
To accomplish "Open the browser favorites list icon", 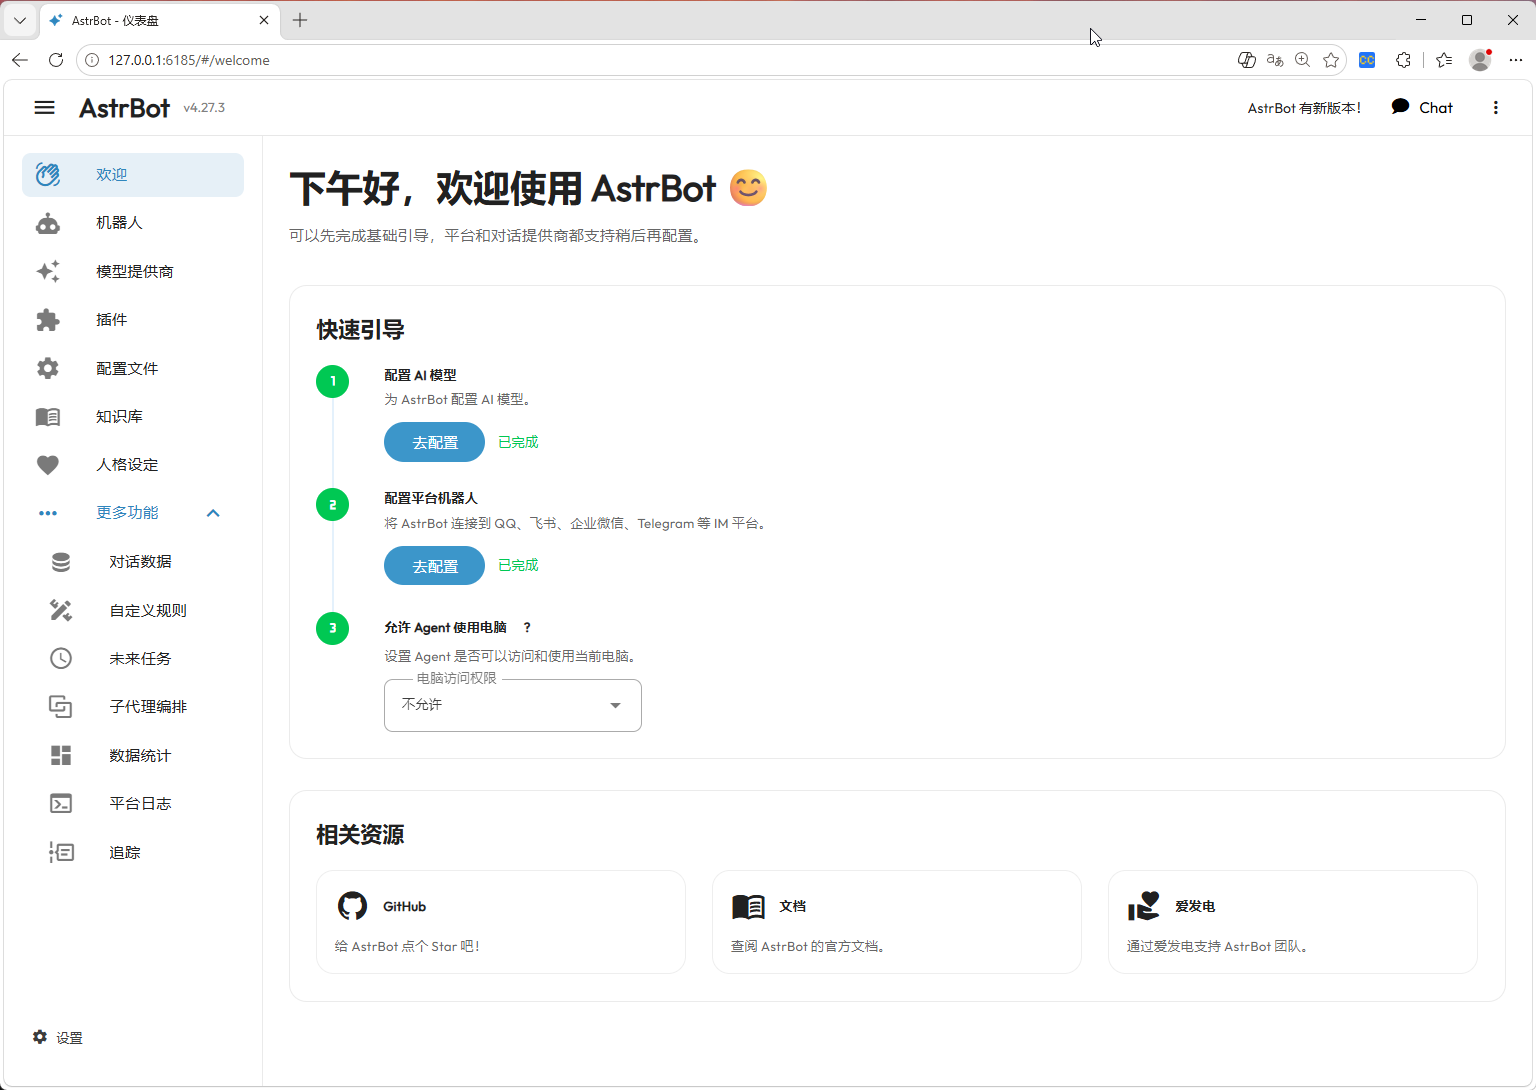I will point(1444,60).
